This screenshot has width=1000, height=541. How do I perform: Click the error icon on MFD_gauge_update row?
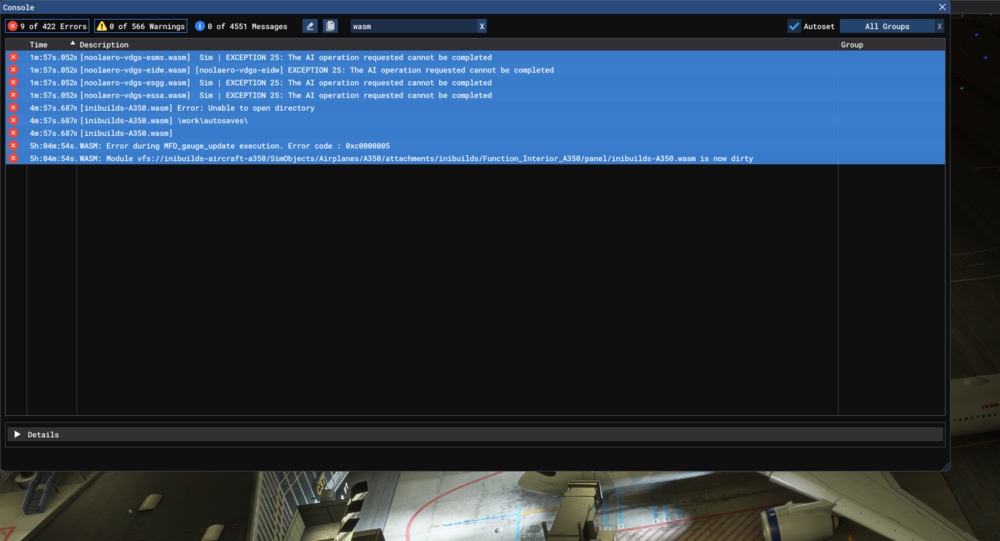13,146
